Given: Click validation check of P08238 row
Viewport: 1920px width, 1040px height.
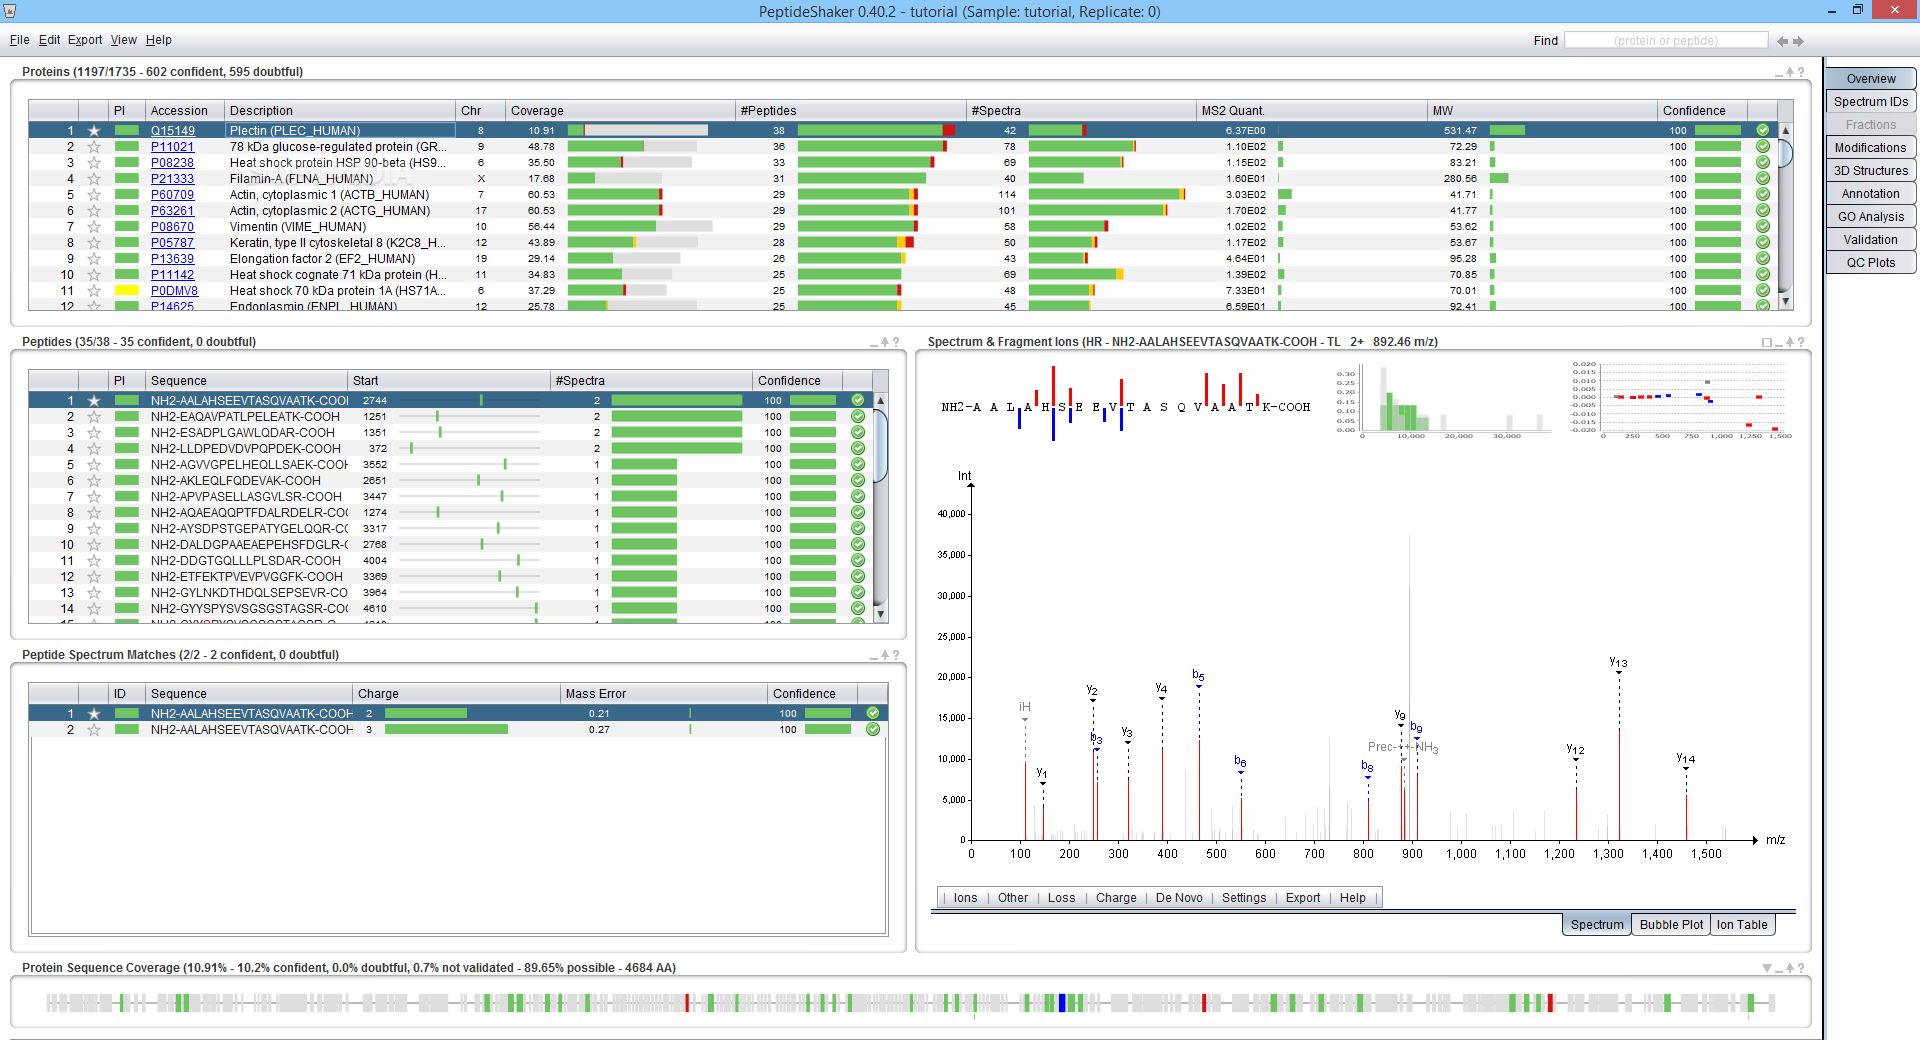Looking at the screenshot, I should pos(1763,163).
